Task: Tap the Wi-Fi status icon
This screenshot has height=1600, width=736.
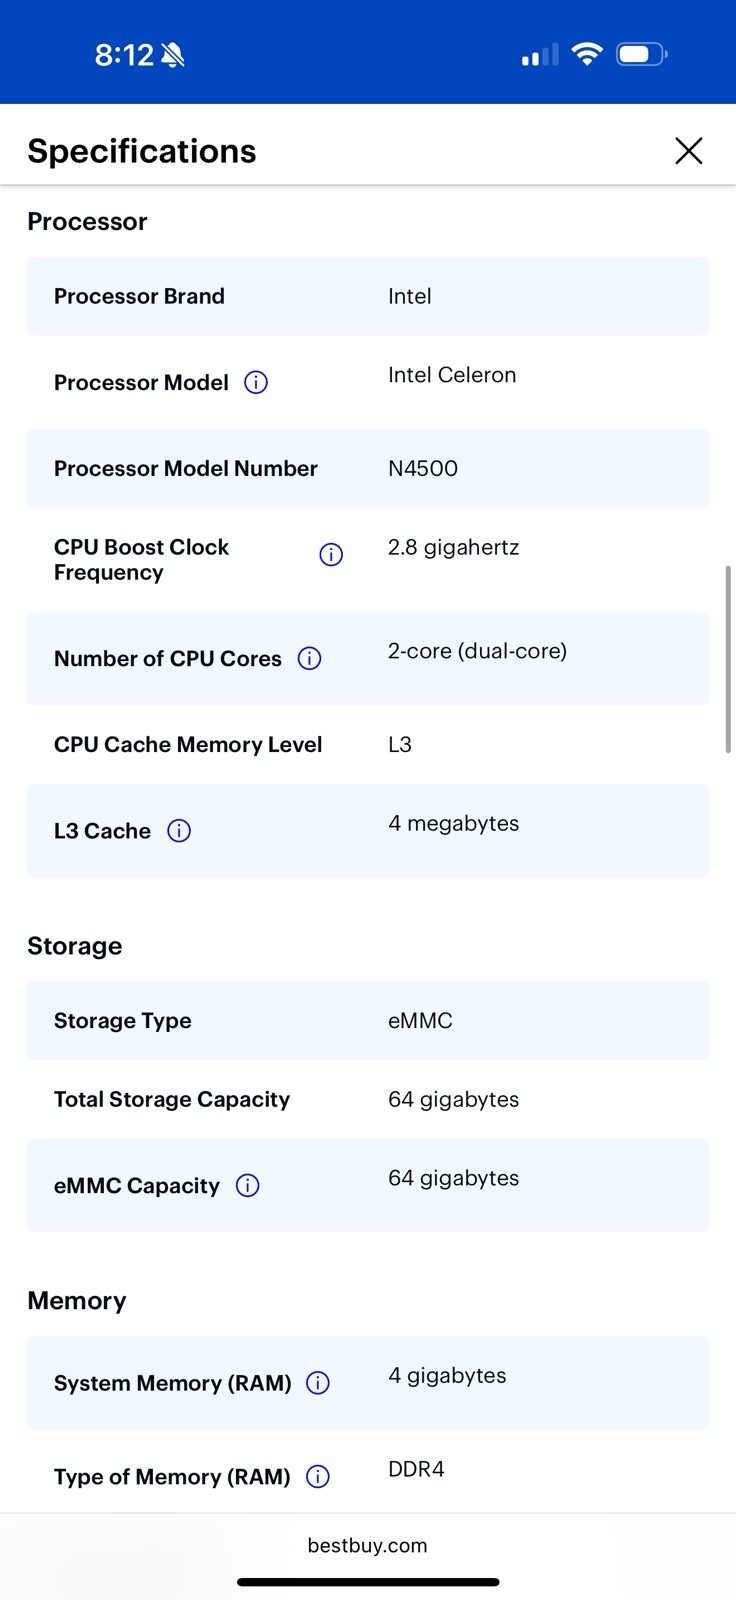Action: click(587, 54)
